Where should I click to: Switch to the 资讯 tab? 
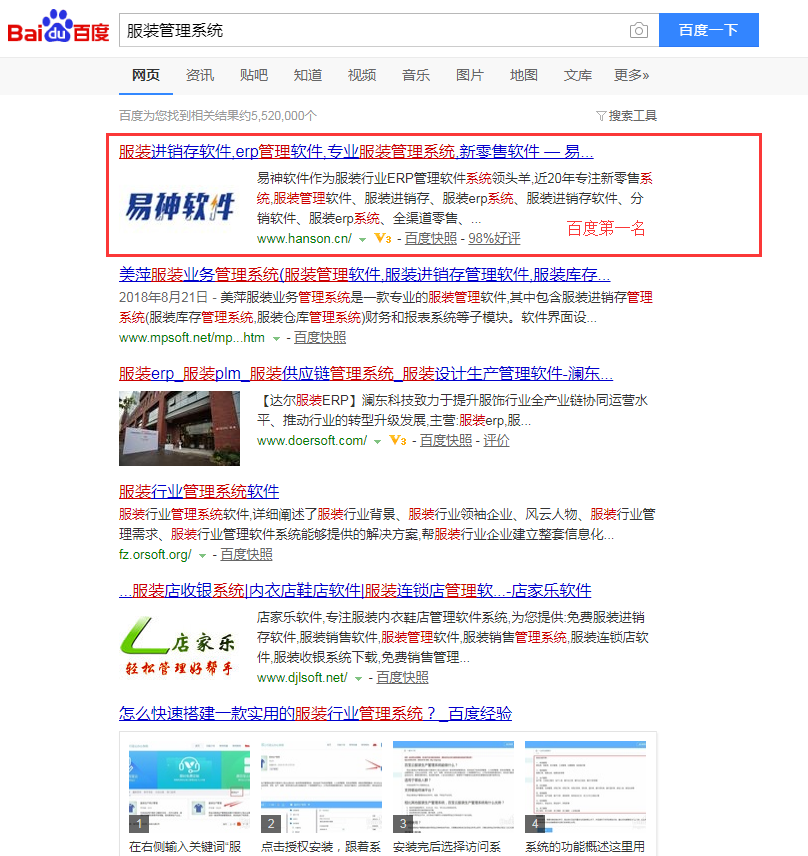[200, 75]
